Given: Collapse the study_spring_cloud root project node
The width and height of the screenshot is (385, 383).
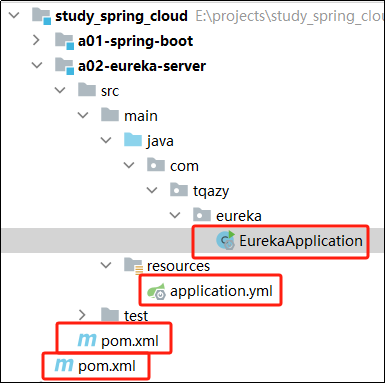Looking at the screenshot, I should (x=14, y=15).
